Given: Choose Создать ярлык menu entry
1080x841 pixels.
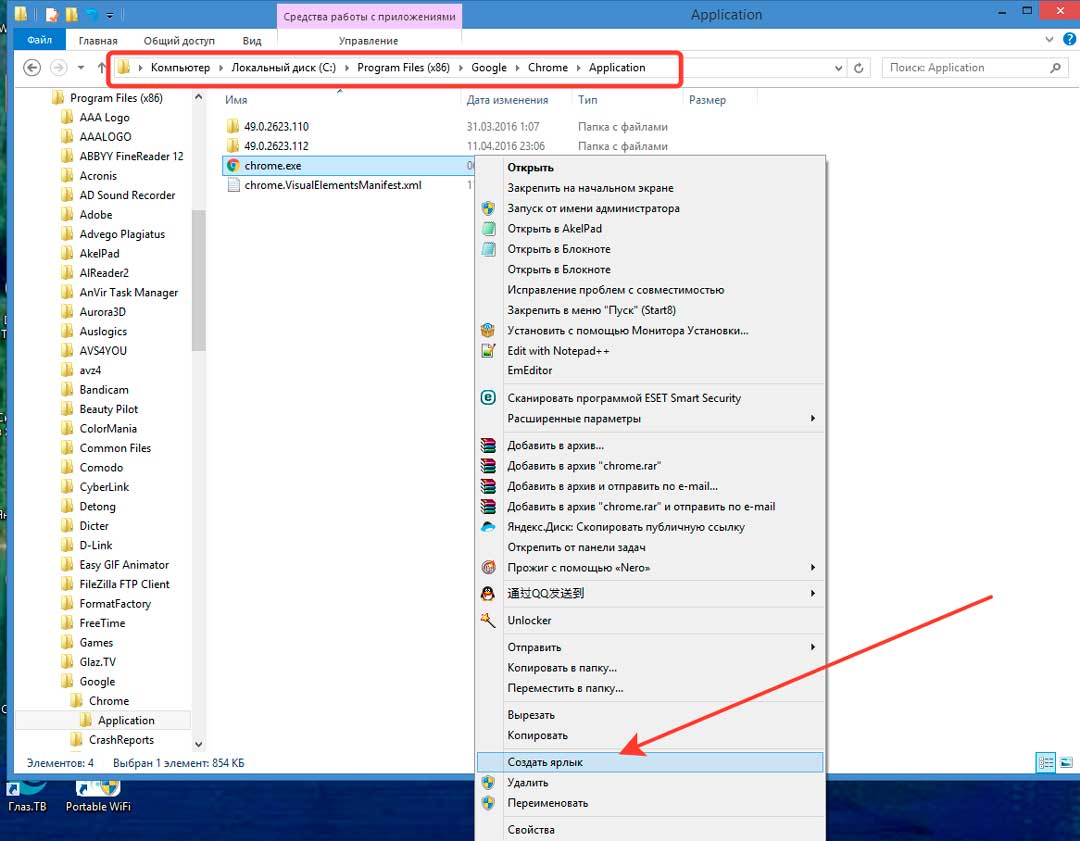Looking at the screenshot, I should pos(650,762).
